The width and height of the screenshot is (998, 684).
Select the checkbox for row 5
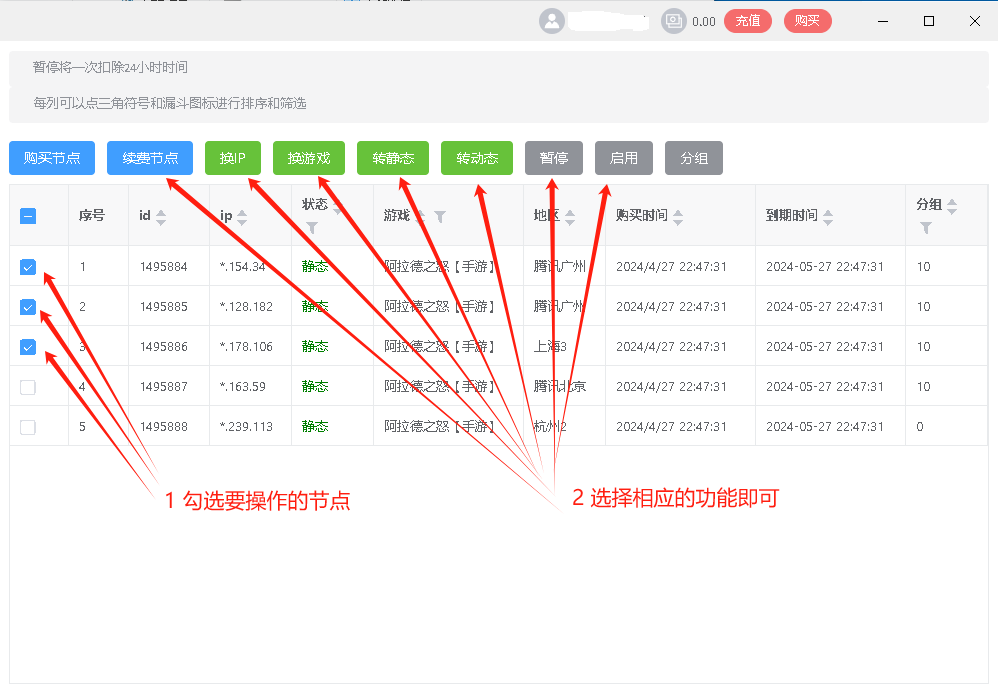pos(28,427)
